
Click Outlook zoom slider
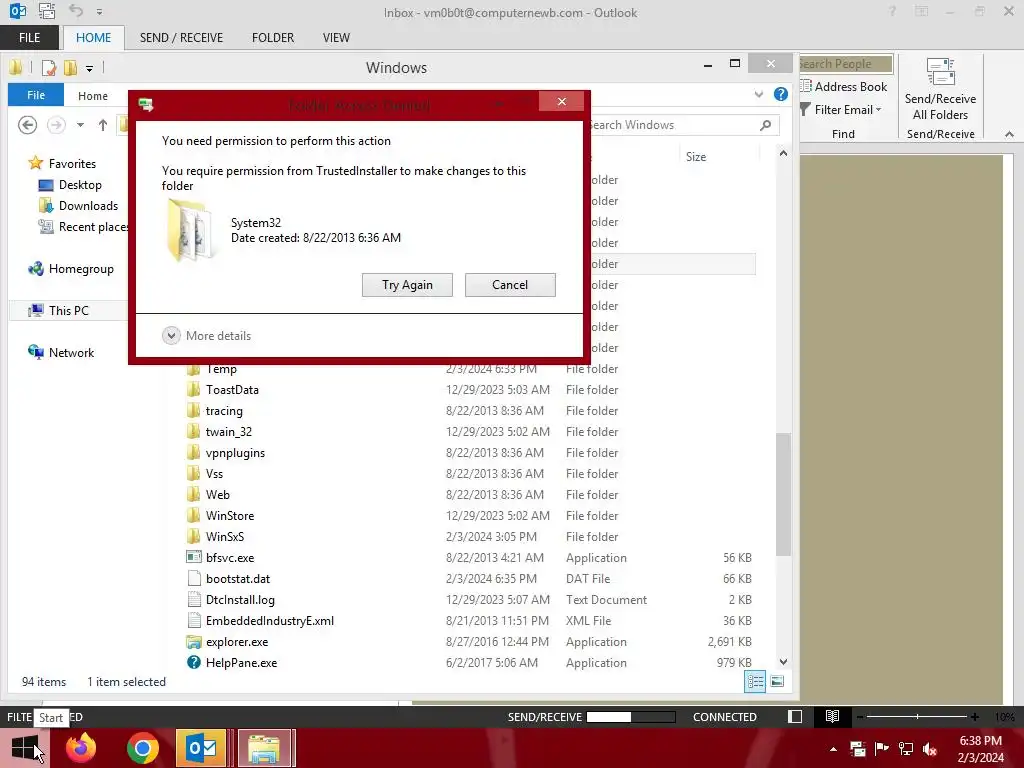tap(917, 717)
